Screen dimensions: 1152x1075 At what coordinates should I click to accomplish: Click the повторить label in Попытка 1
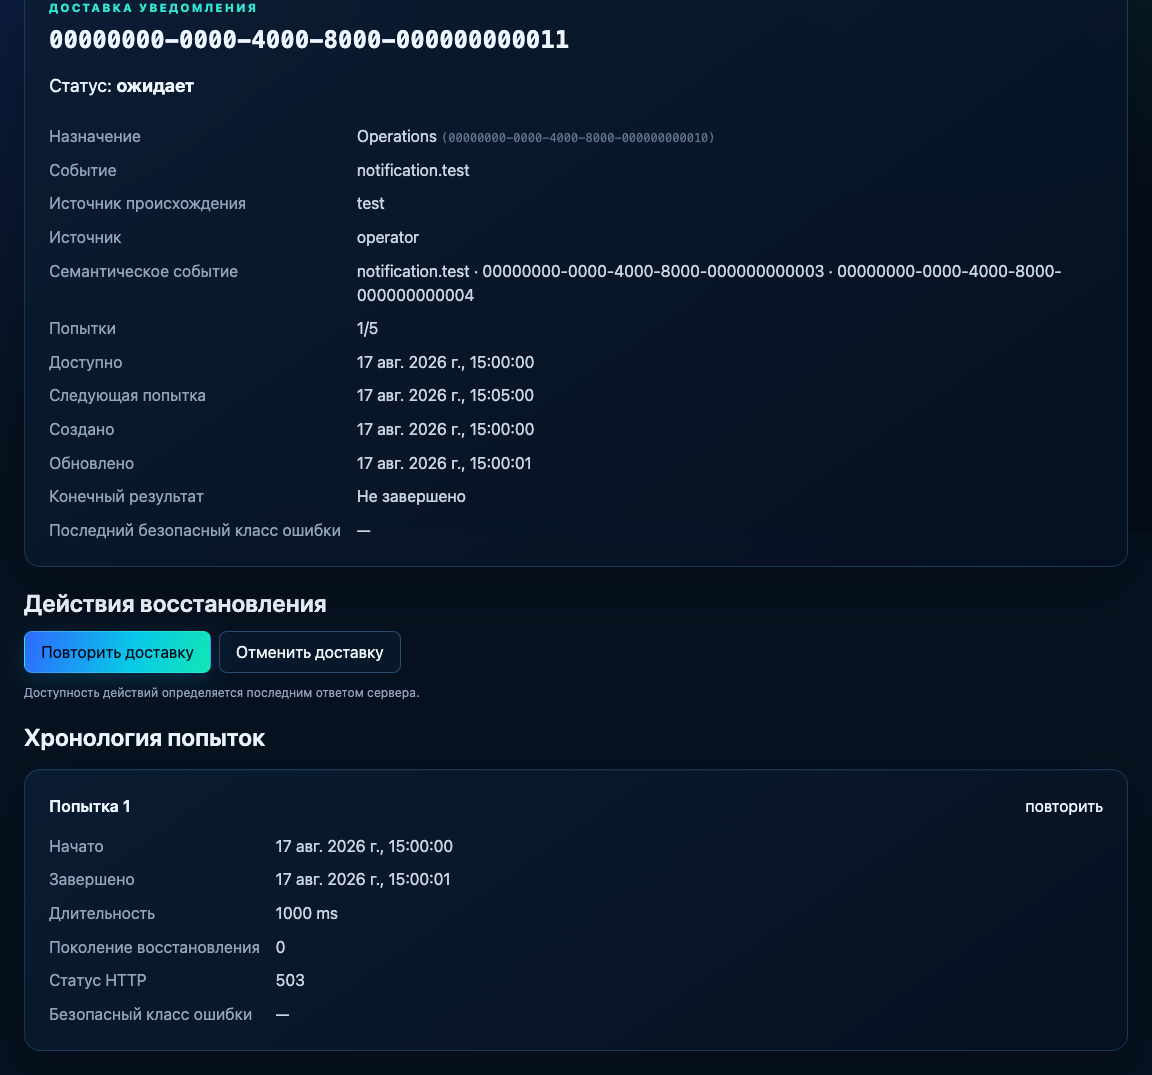(1064, 807)
